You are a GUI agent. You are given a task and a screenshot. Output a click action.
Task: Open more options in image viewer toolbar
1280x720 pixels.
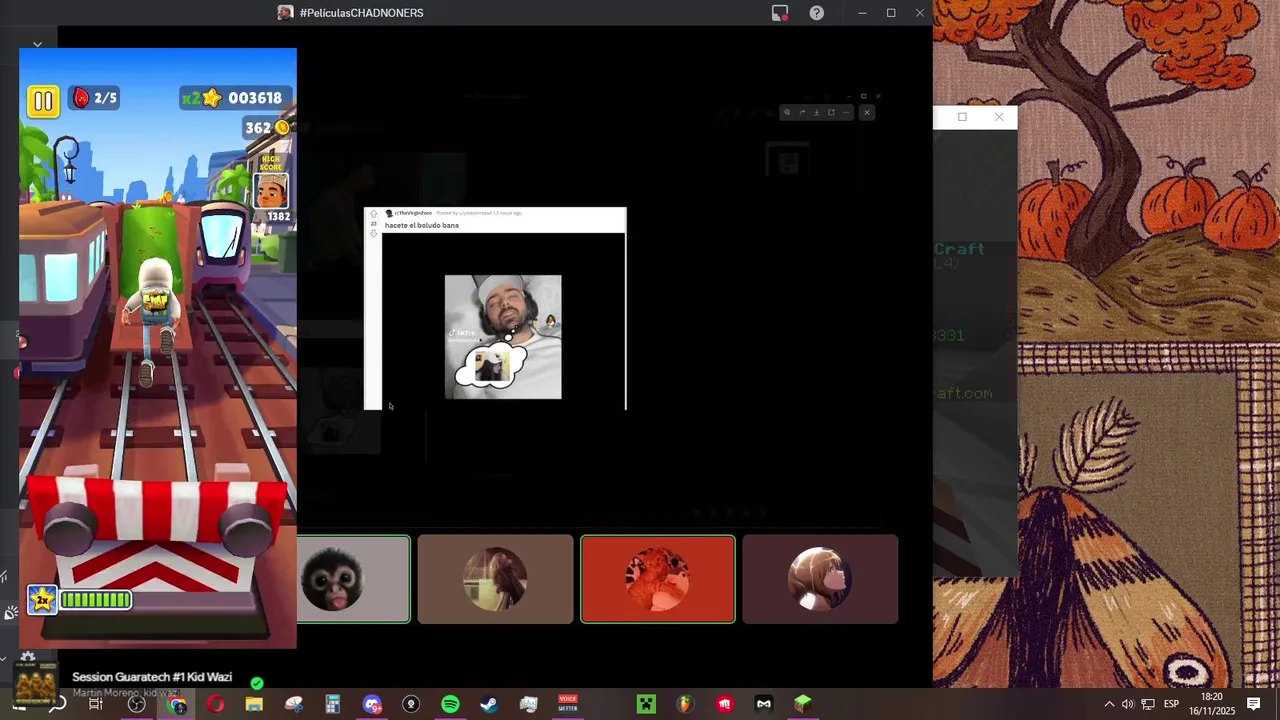pyautogui.click(x=845, y=113)
